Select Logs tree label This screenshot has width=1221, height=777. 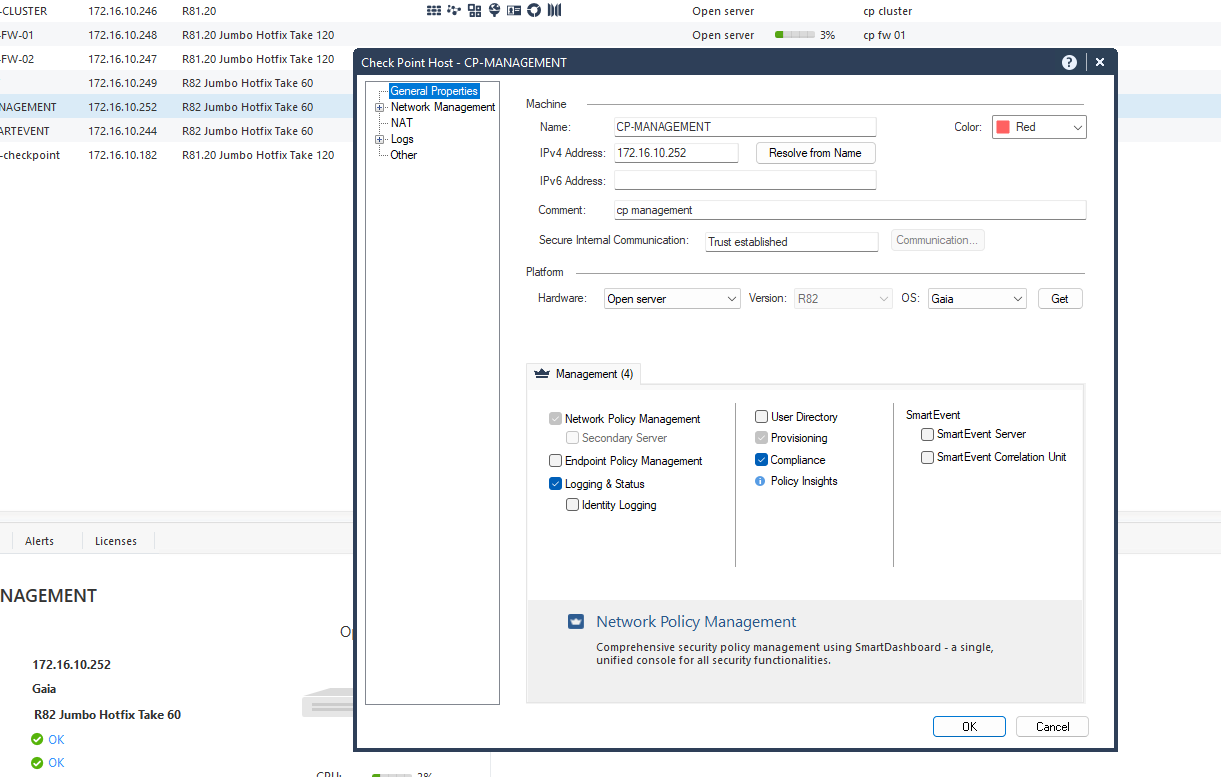pos(402,139)
